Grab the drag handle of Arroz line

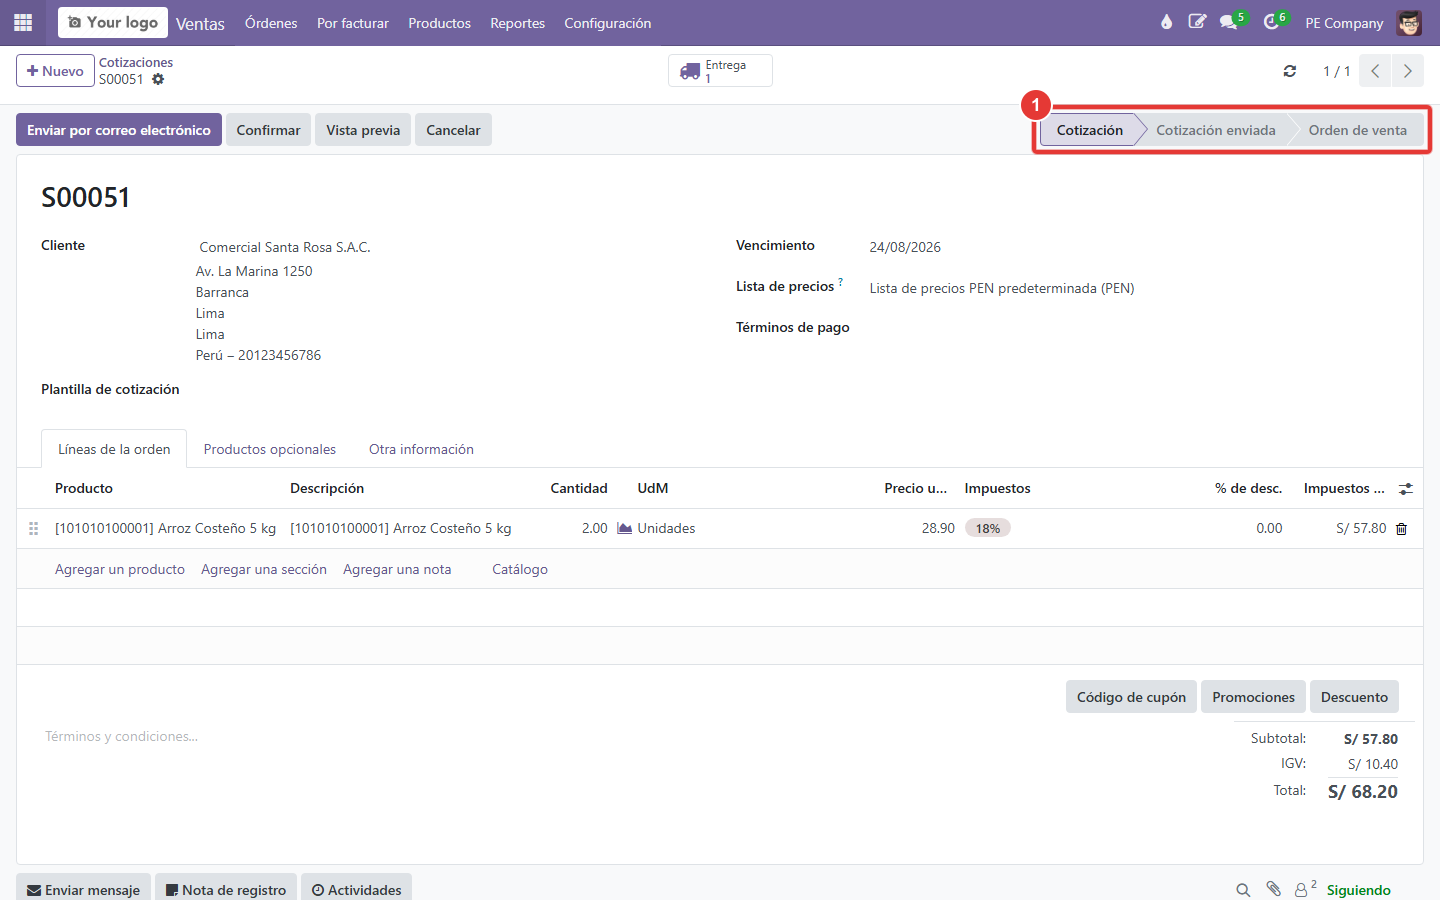click(x=34, y=528)
